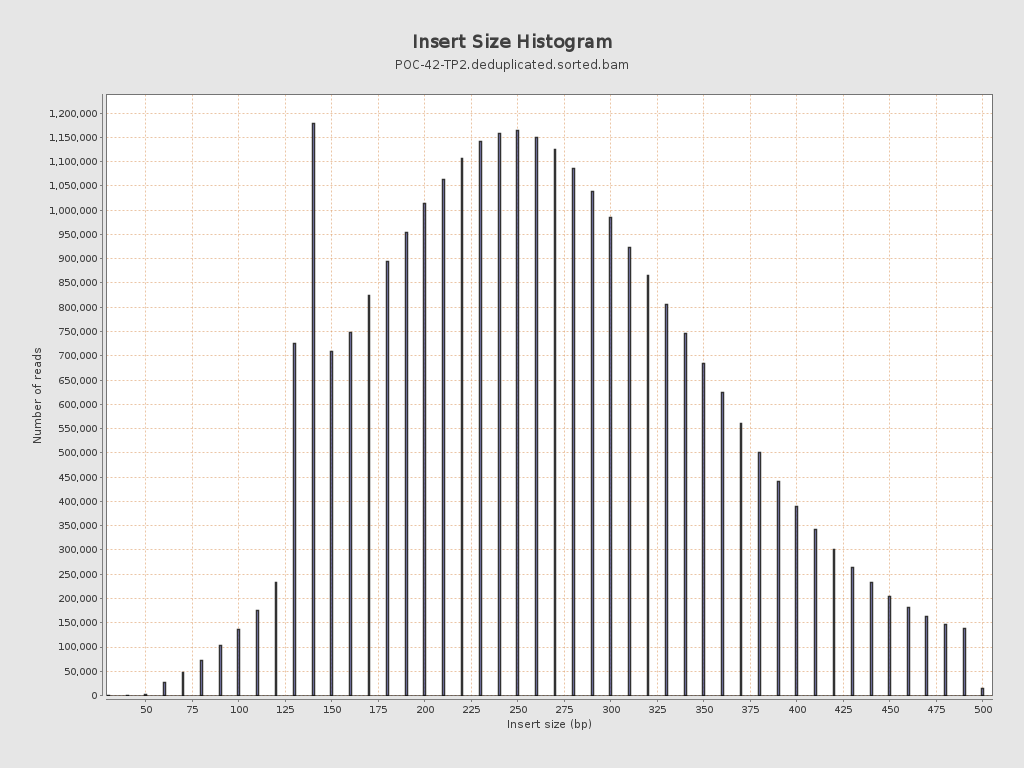Click the y-axis tick value '50,000'
Image resolution: width=1024 pixels, height=768 pixels.
[80, 671]
